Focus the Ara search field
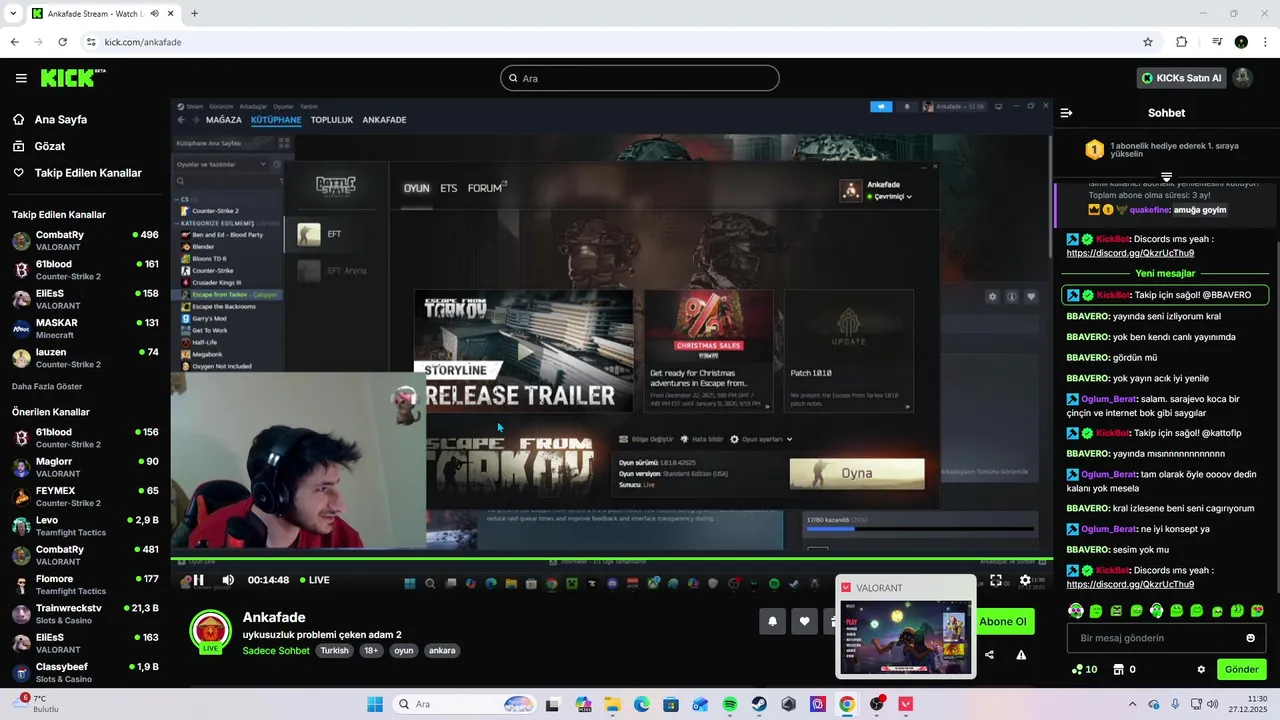1280x720 pixels. pos(640,78)
